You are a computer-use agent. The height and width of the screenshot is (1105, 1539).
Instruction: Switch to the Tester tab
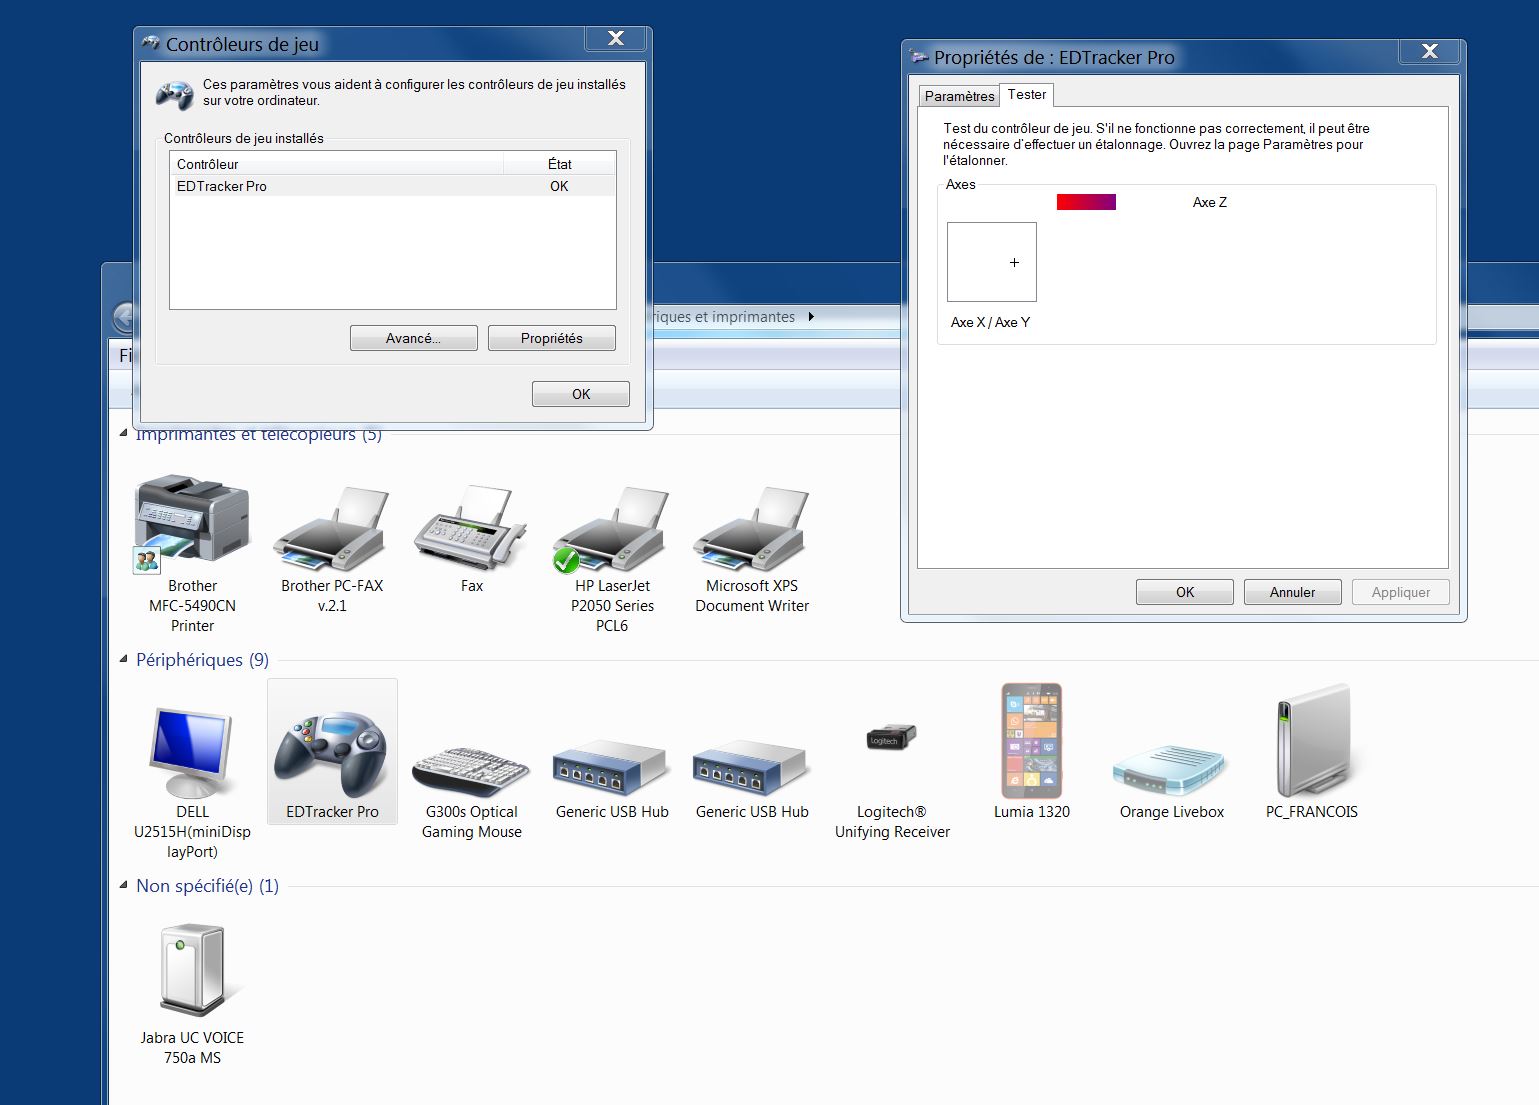click(1027, 94)
